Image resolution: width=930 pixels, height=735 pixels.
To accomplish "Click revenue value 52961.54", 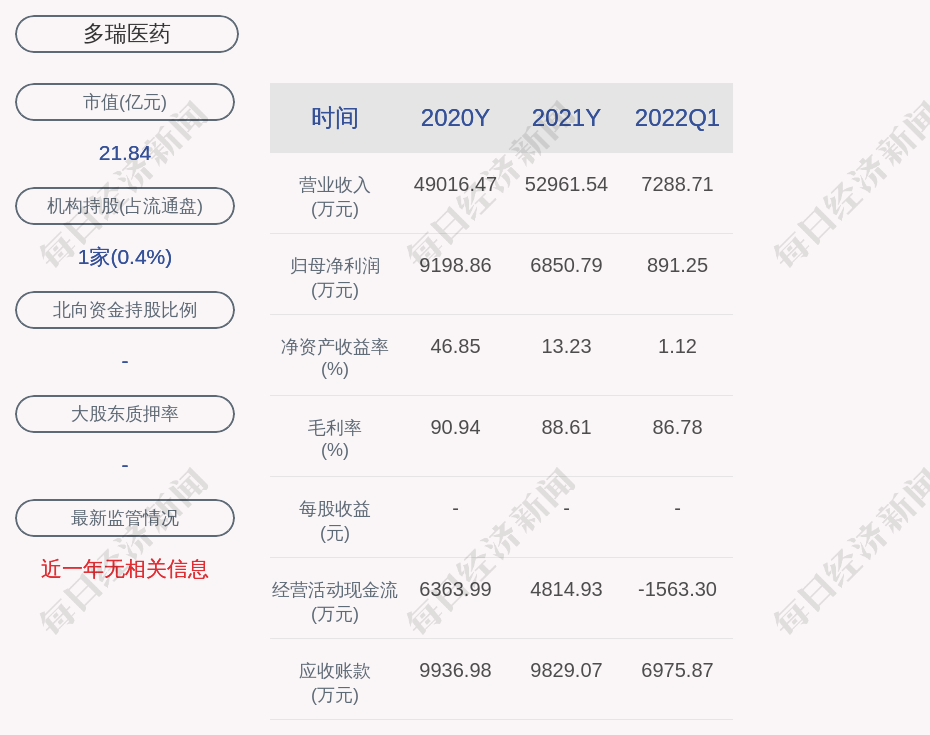I will point(566,184).
